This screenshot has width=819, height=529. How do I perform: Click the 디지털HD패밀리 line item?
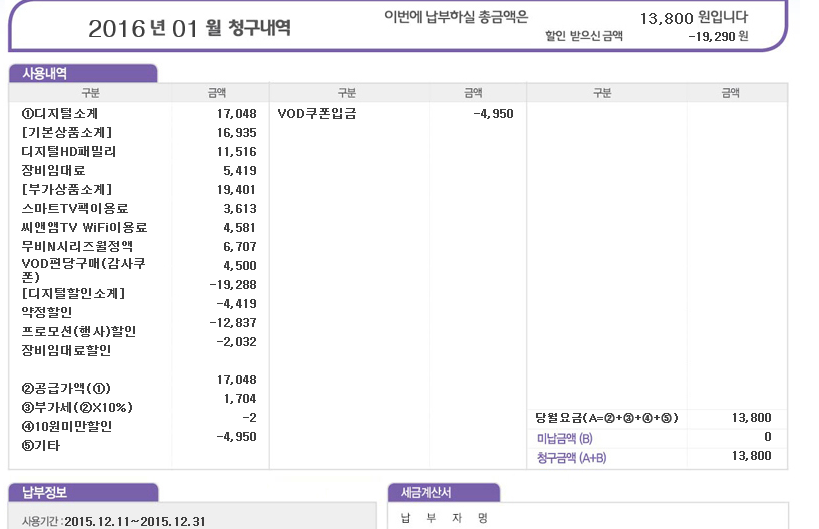[x=68, y=152]
